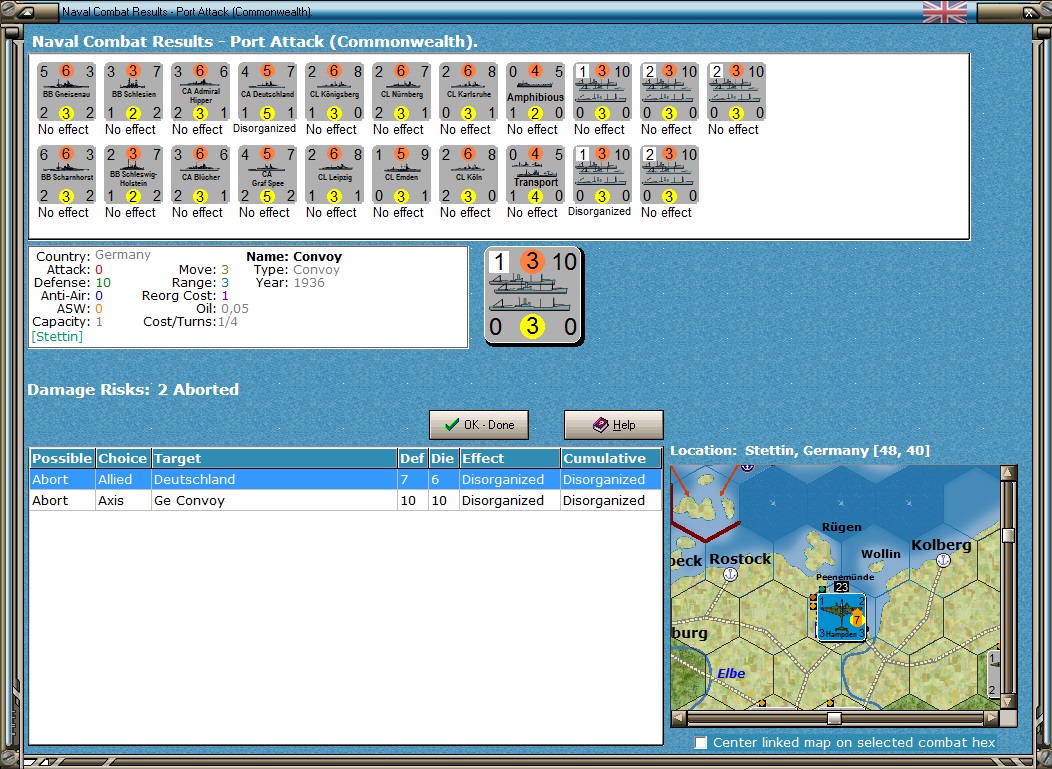Enable Center linked map on combat hex
This screenshot has height=769, width=1052.
coord(701,743)
